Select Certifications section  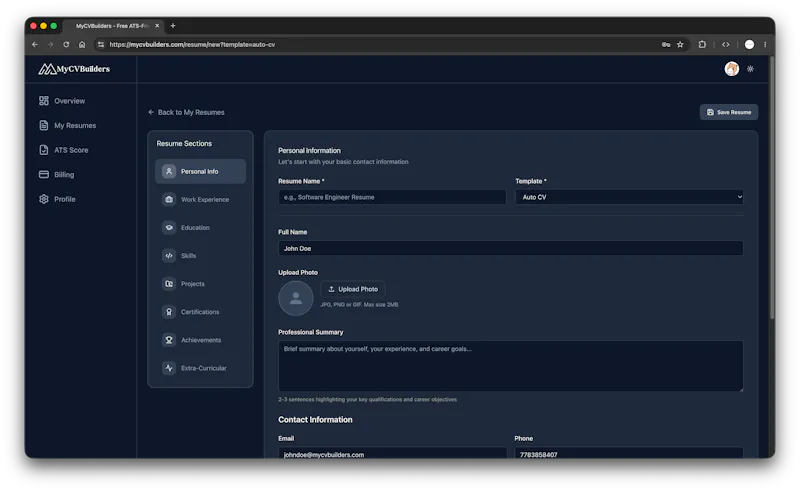(201, 312)
